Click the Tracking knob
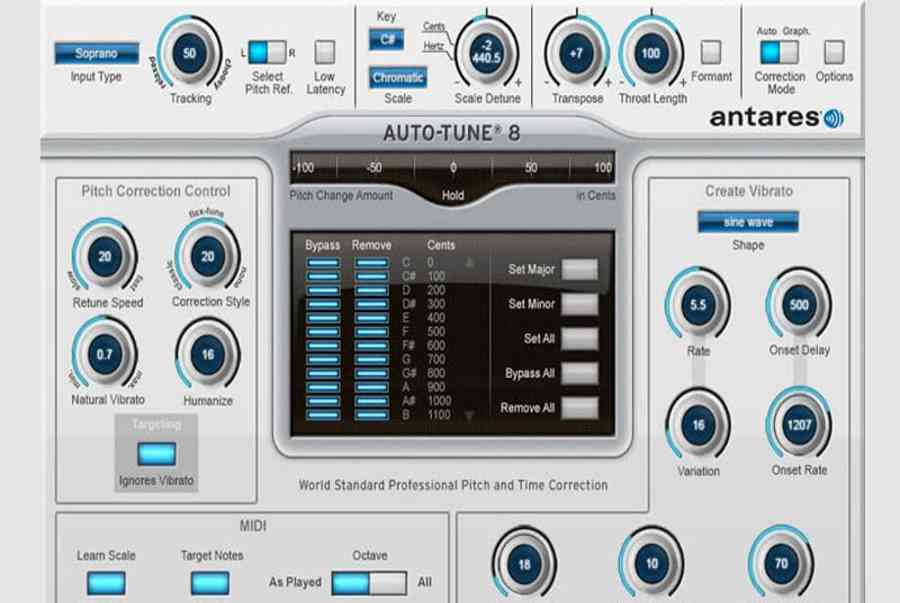This screenshot has width=900, height=603. (189, 53)
